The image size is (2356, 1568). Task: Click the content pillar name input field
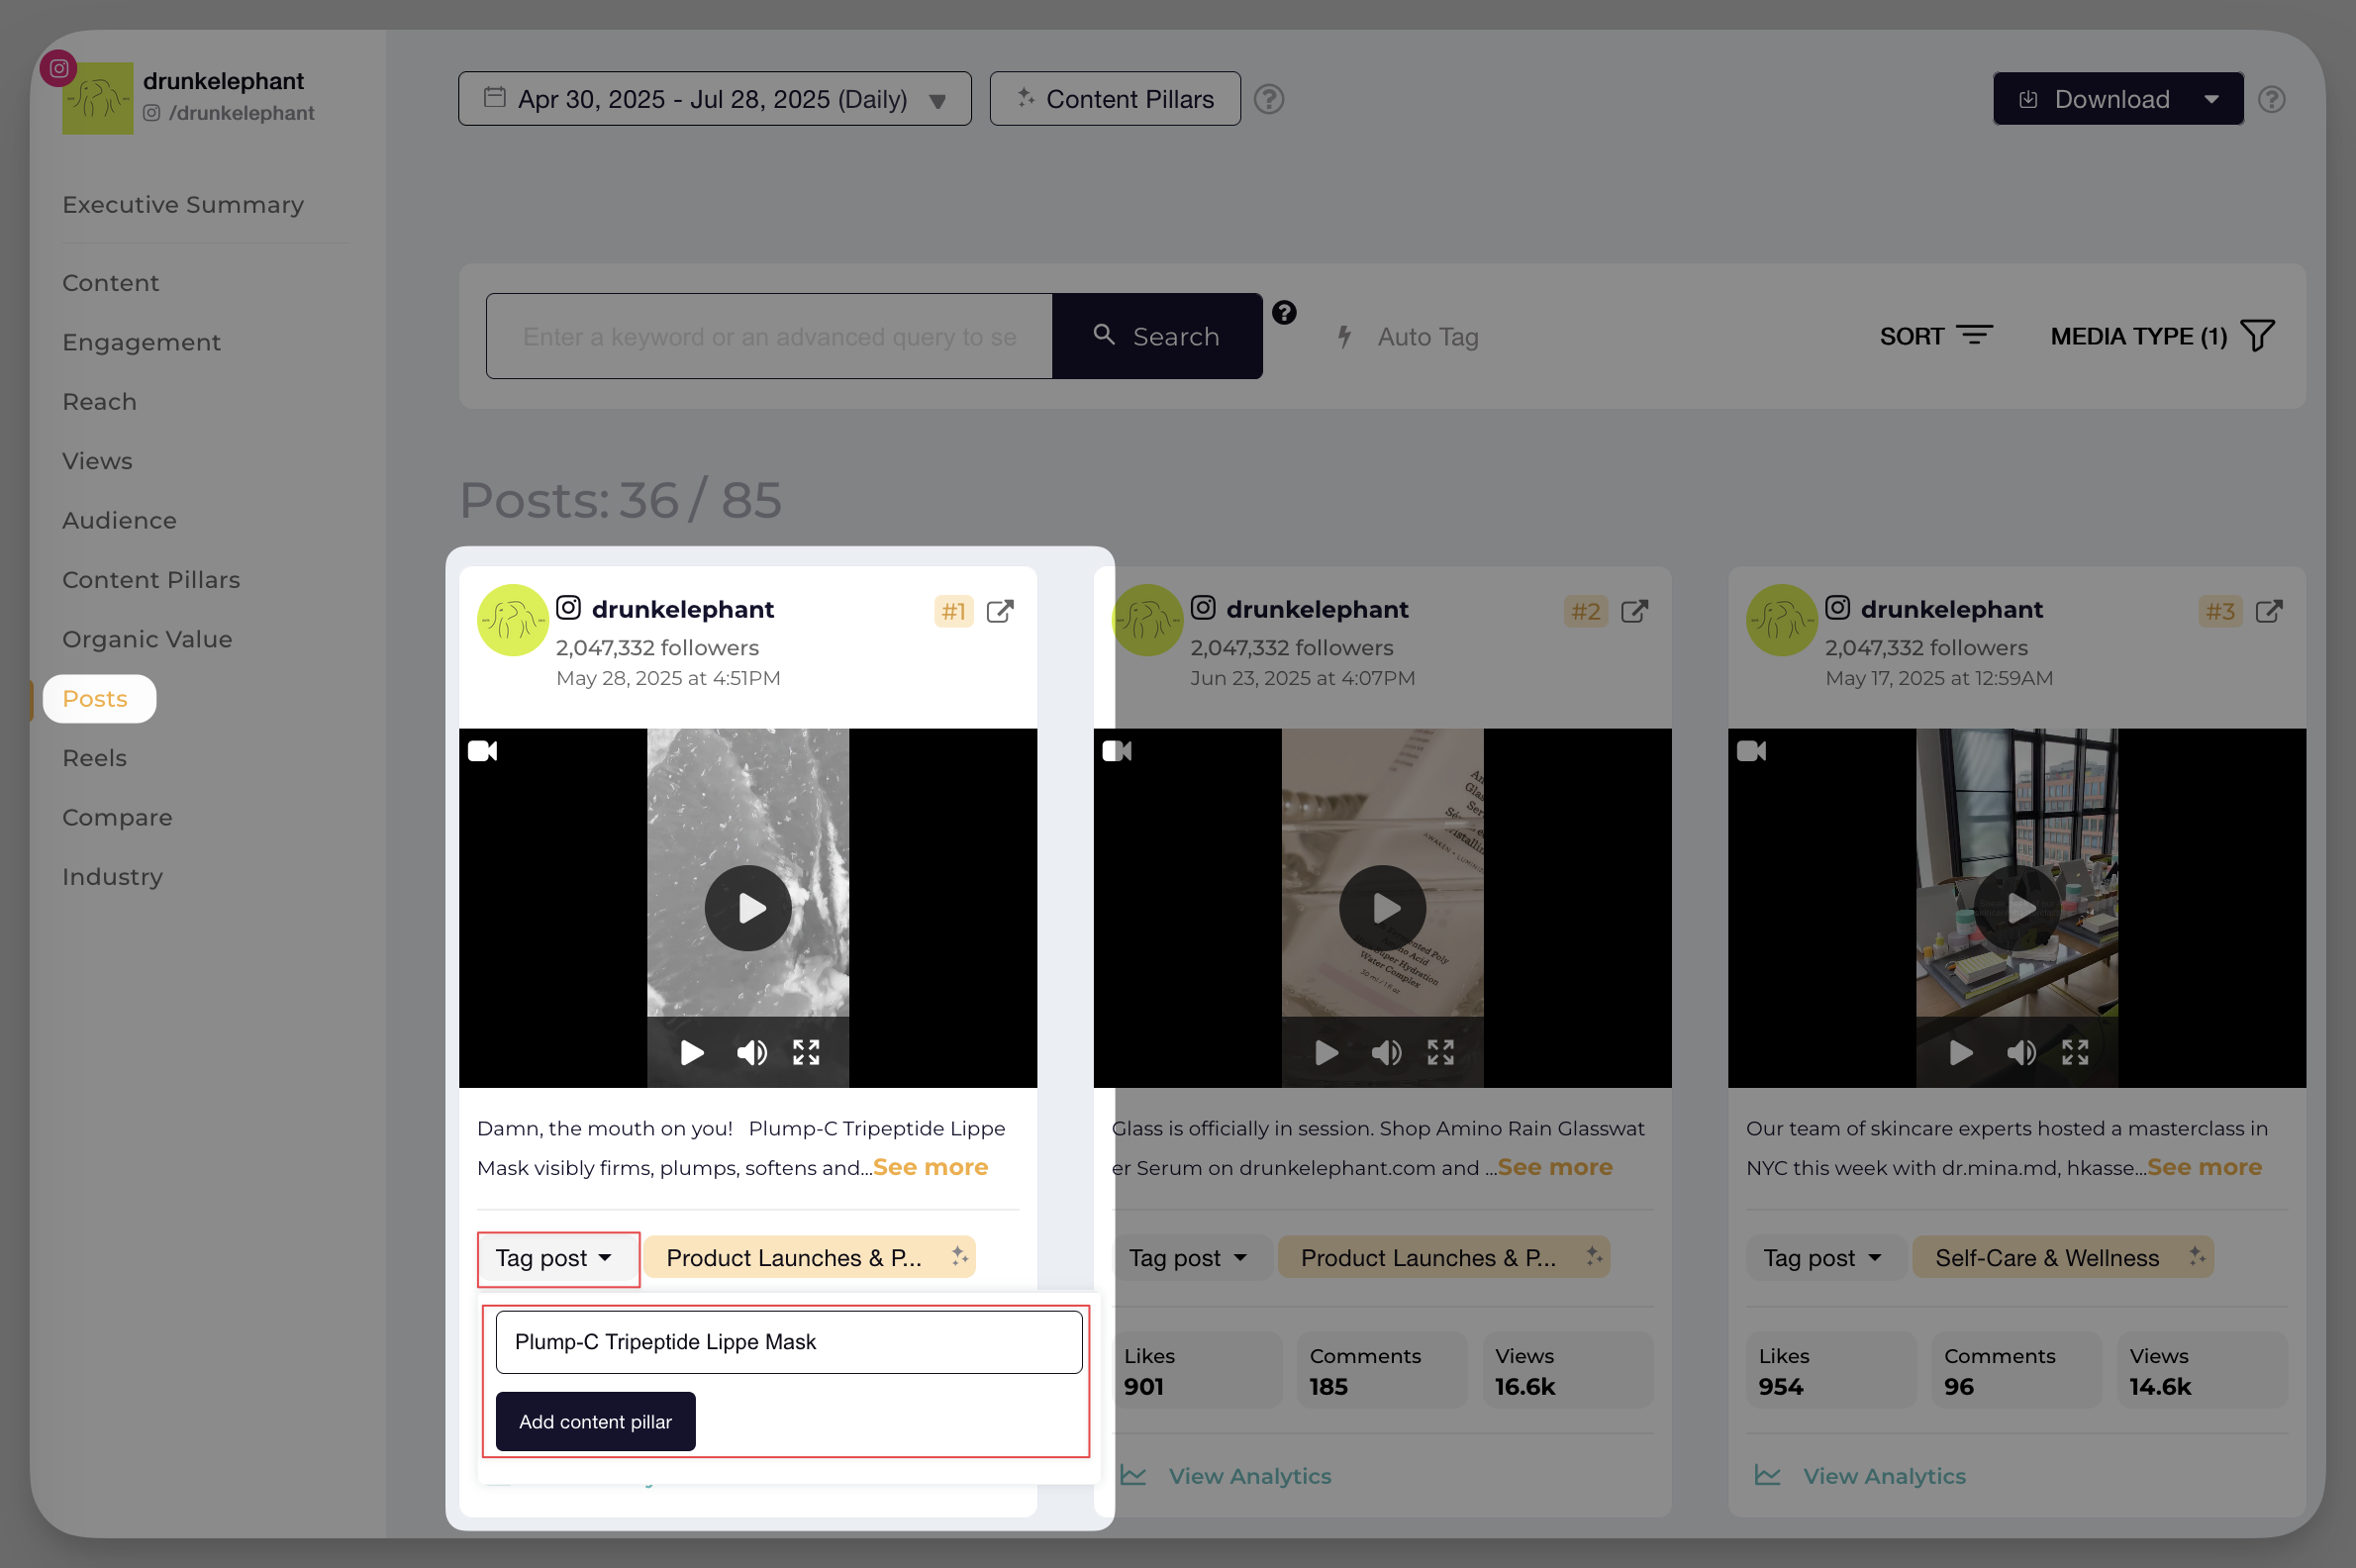click(789, 1342)
